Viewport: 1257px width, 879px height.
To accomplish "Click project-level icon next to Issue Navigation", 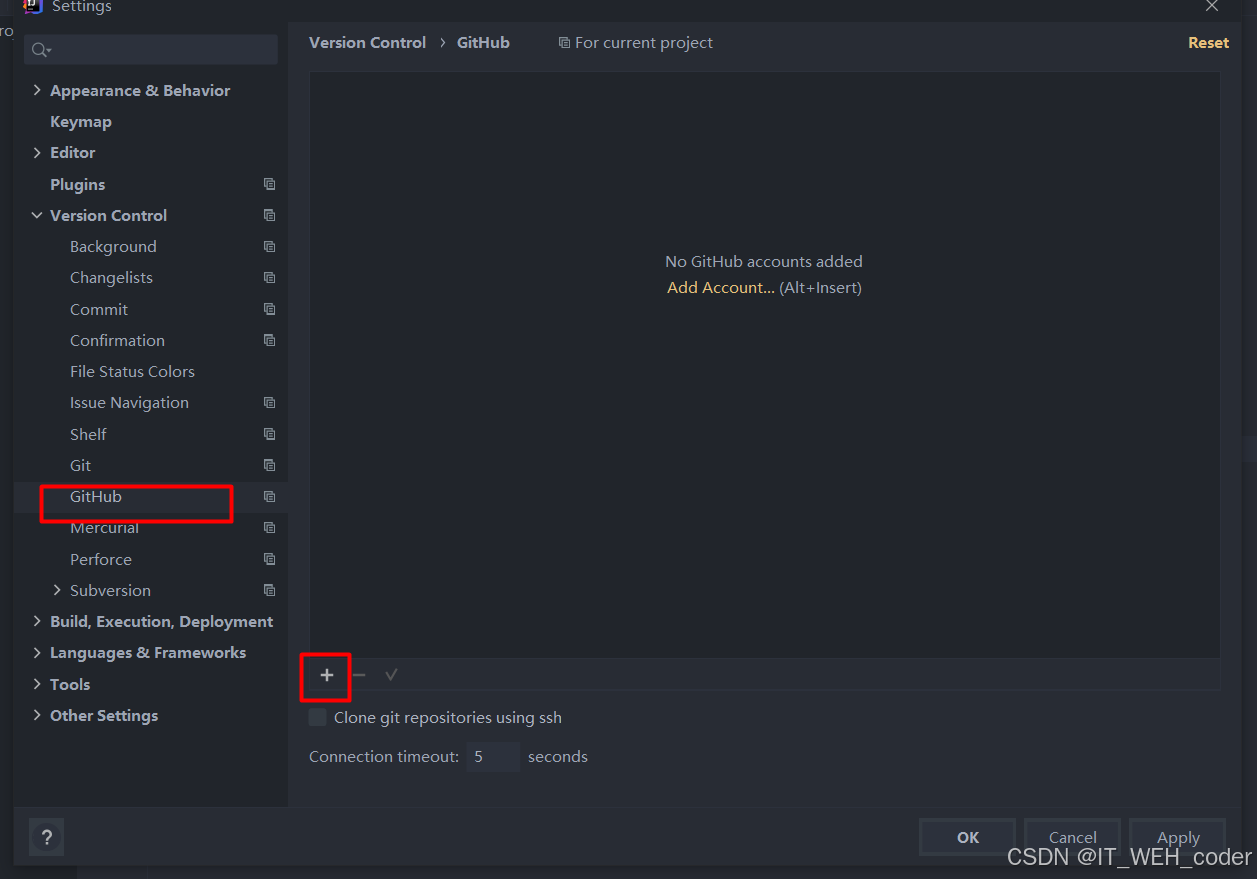I will pyautogui.click(x=269, y=402).
